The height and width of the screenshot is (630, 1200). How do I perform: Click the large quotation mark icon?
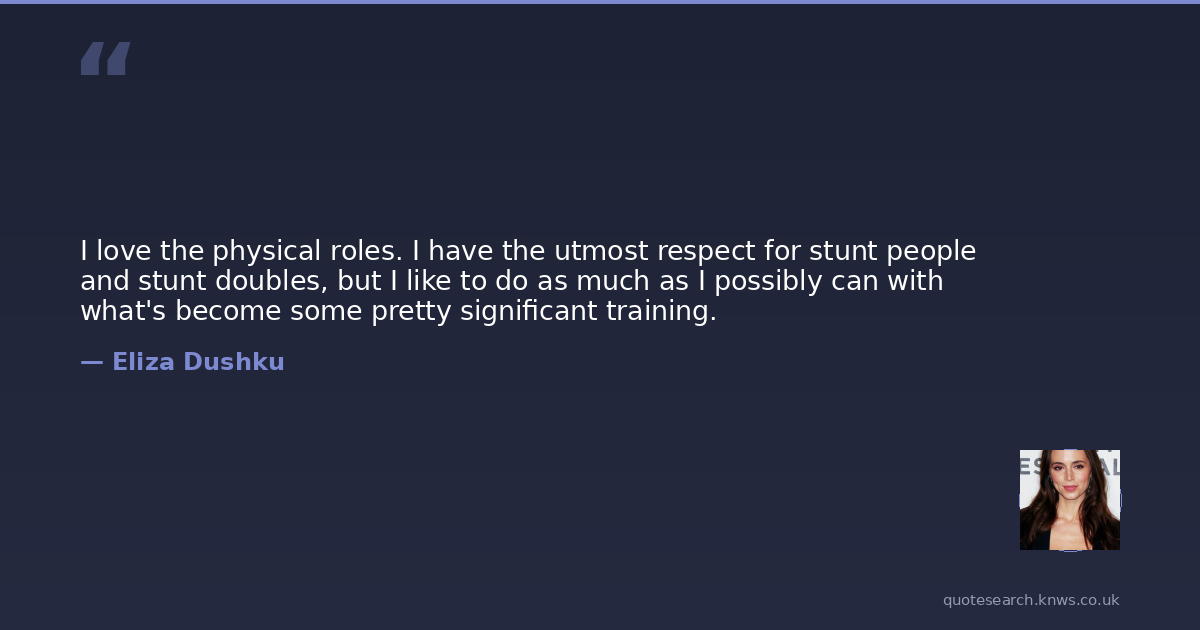click(105, 59)
